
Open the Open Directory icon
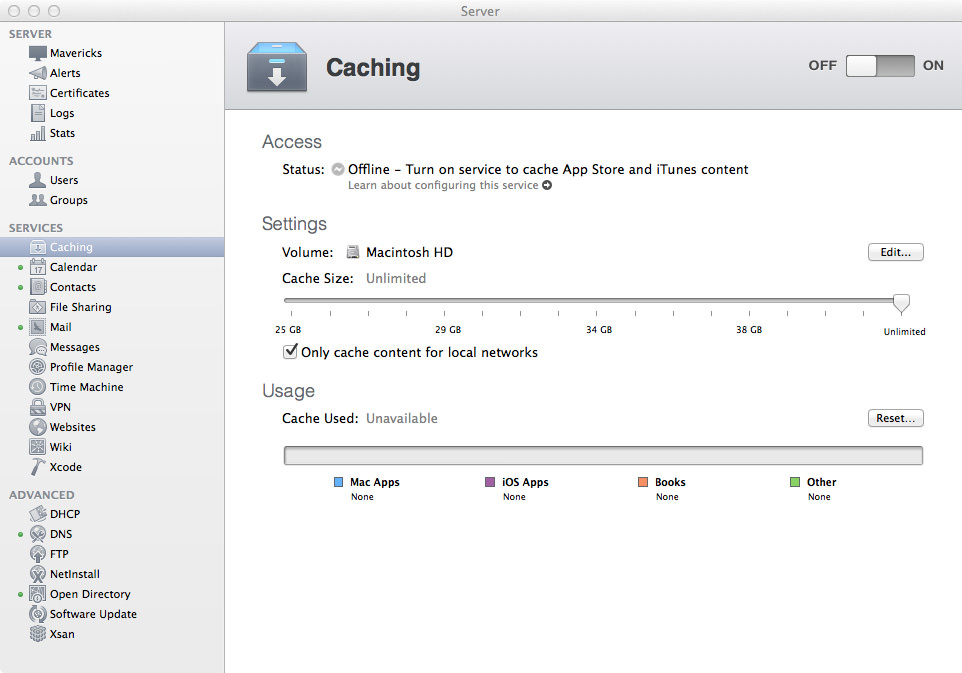37,594
